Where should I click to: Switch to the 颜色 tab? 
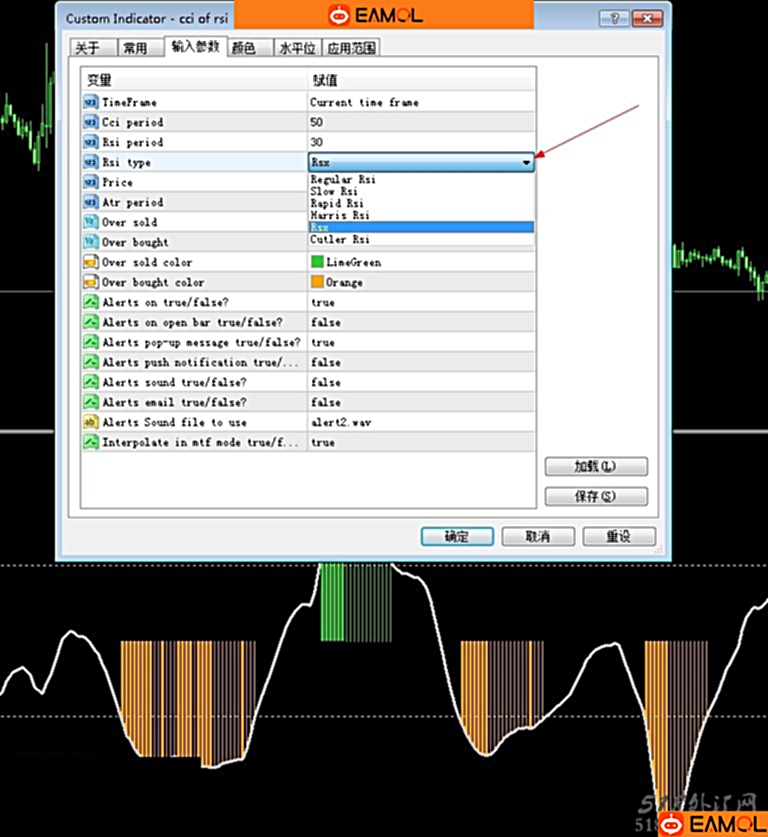point(243,48)
